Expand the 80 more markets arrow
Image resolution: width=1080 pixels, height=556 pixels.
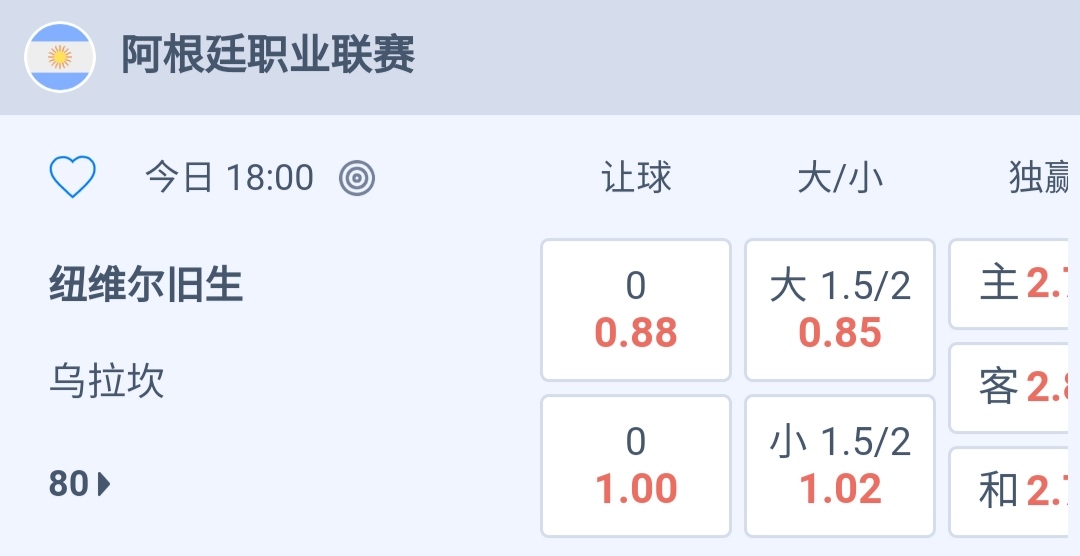click(x=80, y=484)
